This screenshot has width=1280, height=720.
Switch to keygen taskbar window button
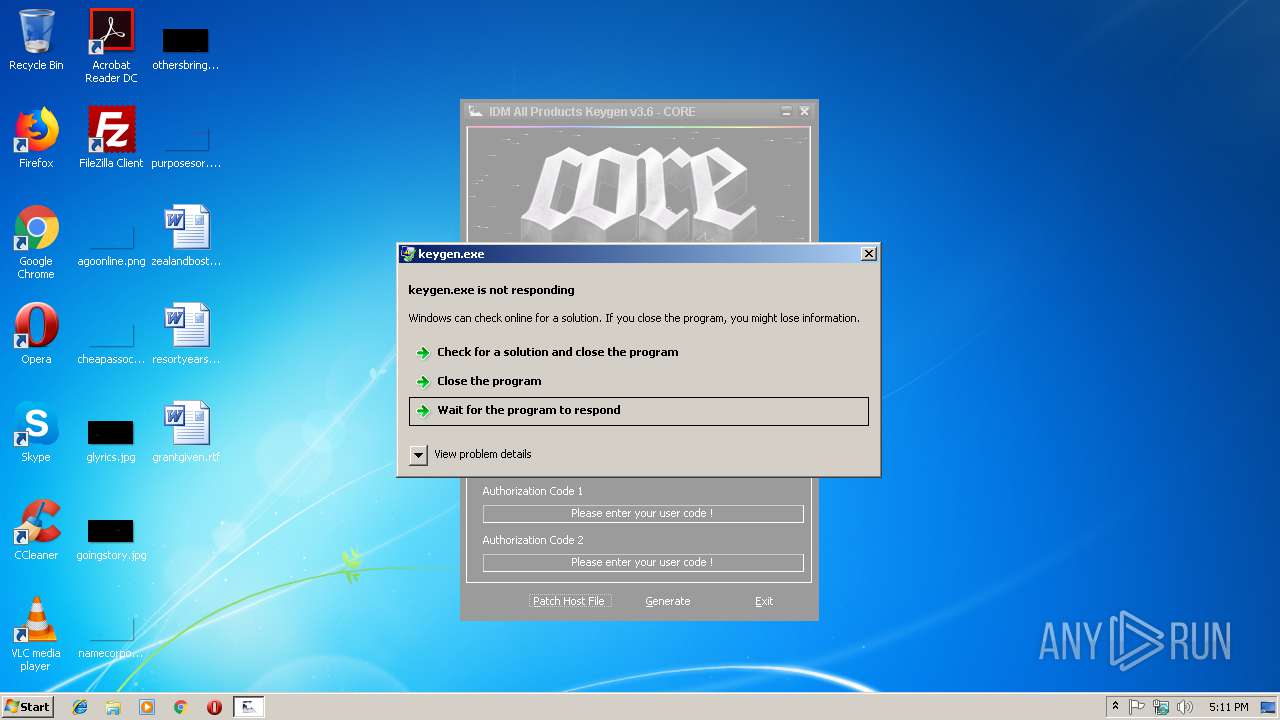coord(249,707)
